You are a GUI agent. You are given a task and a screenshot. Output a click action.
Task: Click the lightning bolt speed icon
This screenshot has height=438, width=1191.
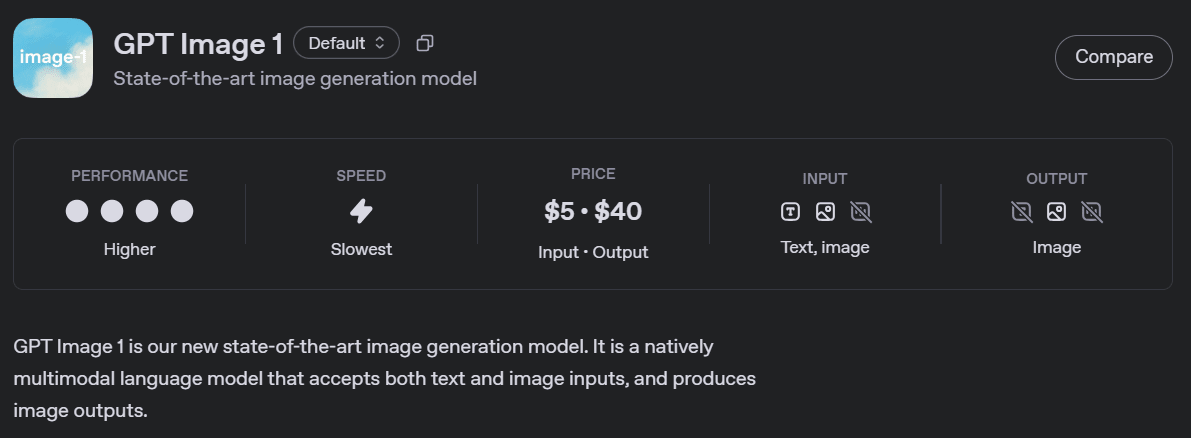pyautogui.click(x=361, y=211)
